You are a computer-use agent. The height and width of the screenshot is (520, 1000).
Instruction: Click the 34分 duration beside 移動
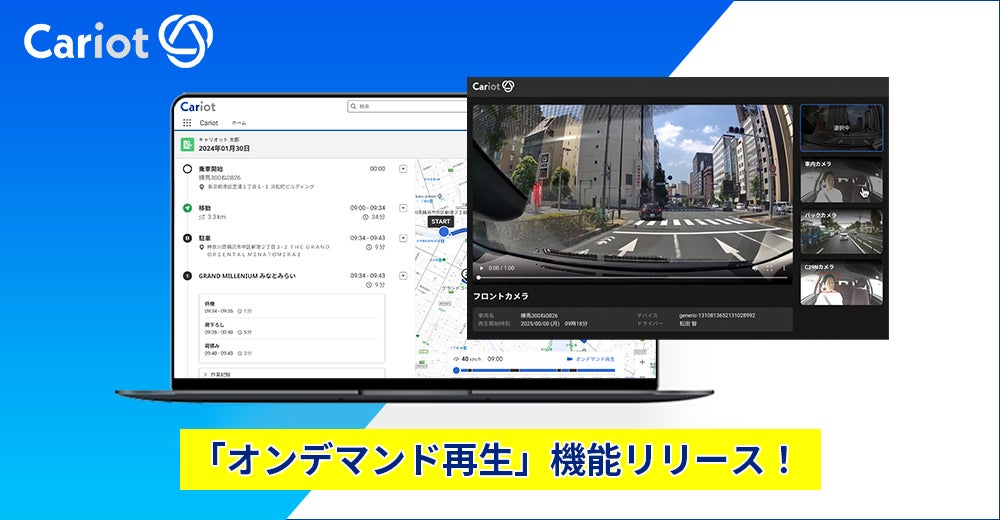click(x=378, y=217)
